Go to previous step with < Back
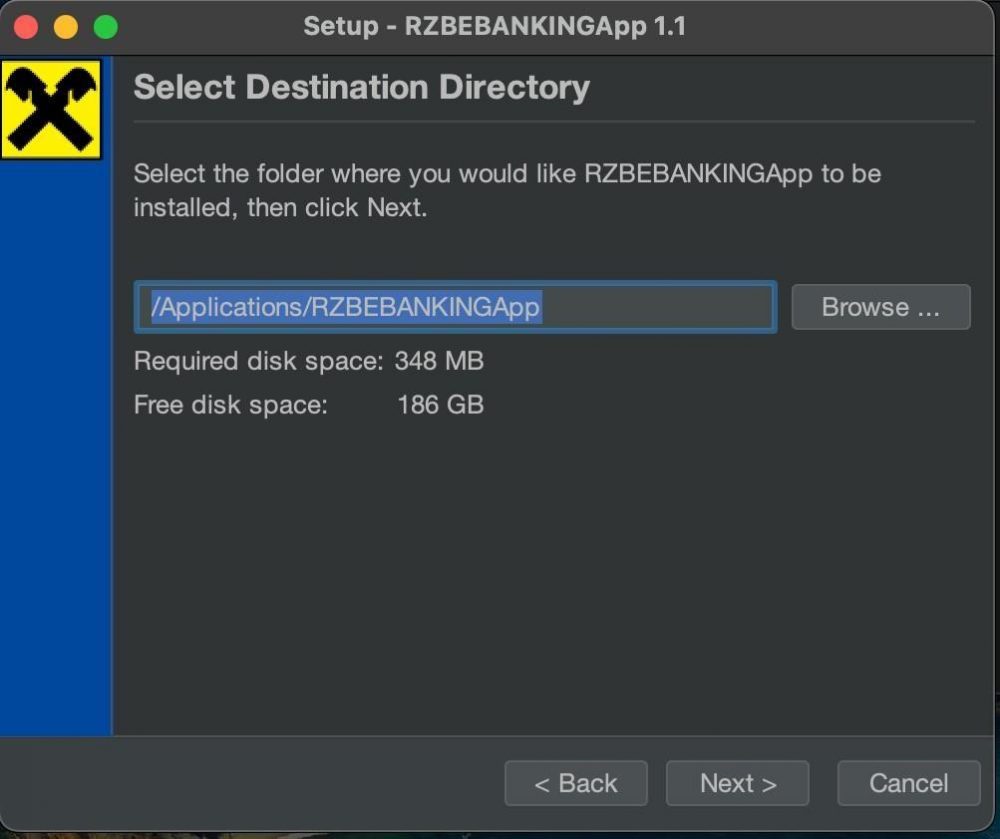1000x839 pixels. tap(575, 783)
